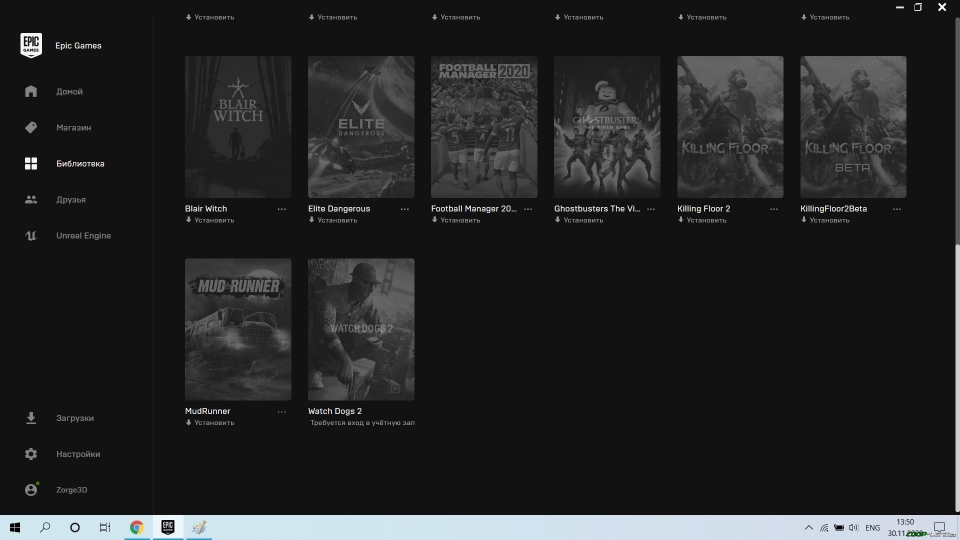The height and width of the screenshot is (540, 960).
Task: Install Elite Dangerous via Установить
Action: [x=333, y=220]
